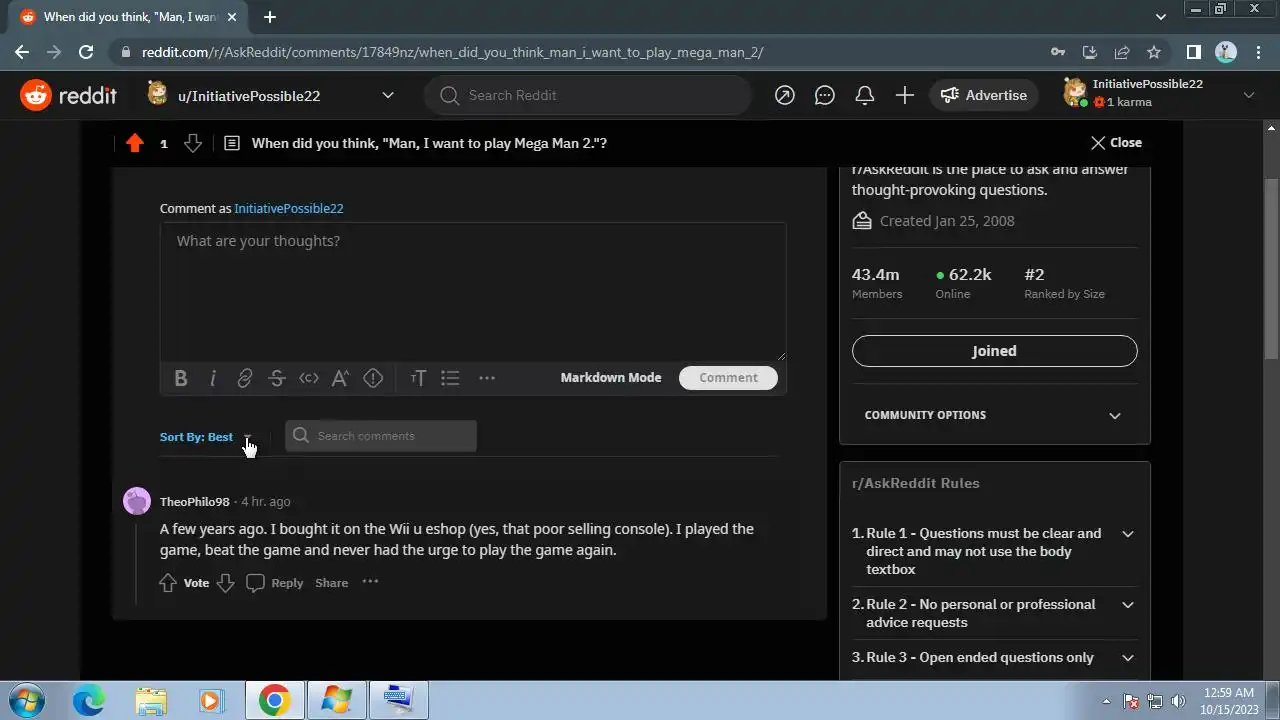Expand Community Options
Screen dimensions: 1280x720
(994, 415)
